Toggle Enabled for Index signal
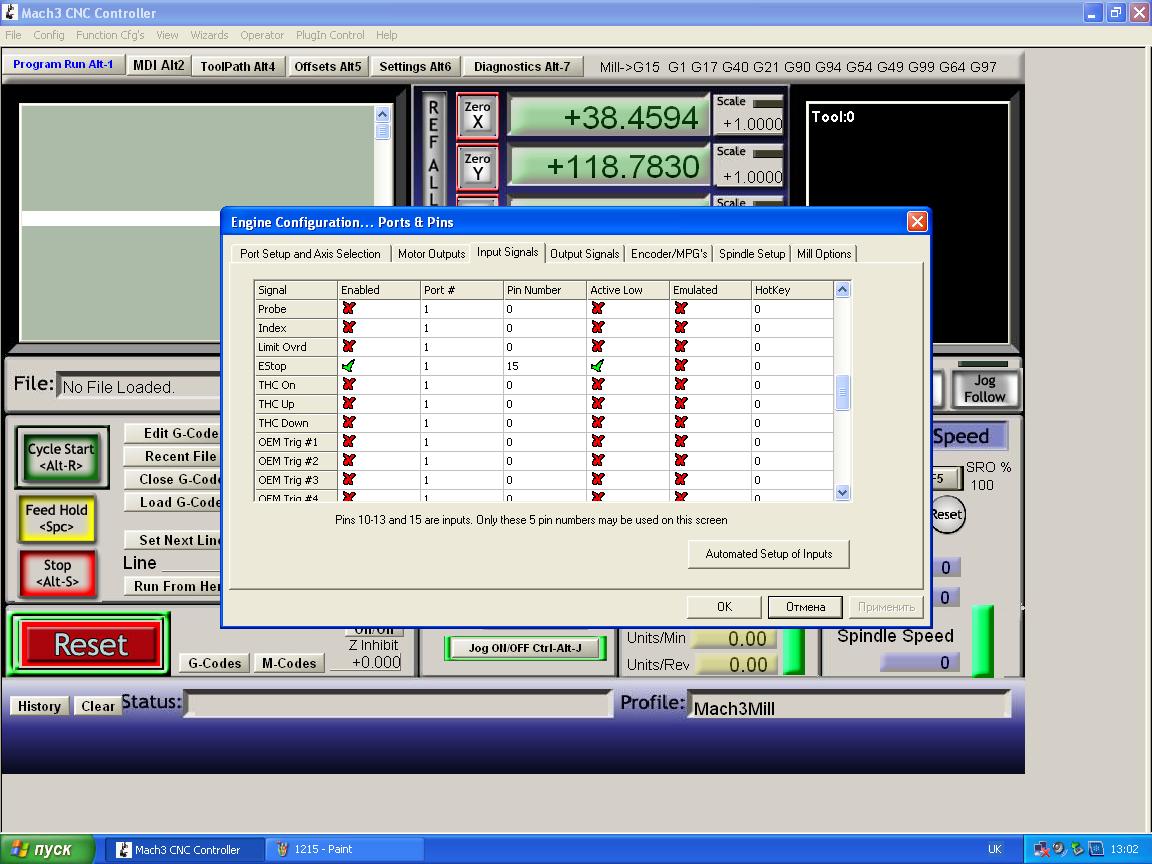The image size is (1152, 864). point(349,328)
